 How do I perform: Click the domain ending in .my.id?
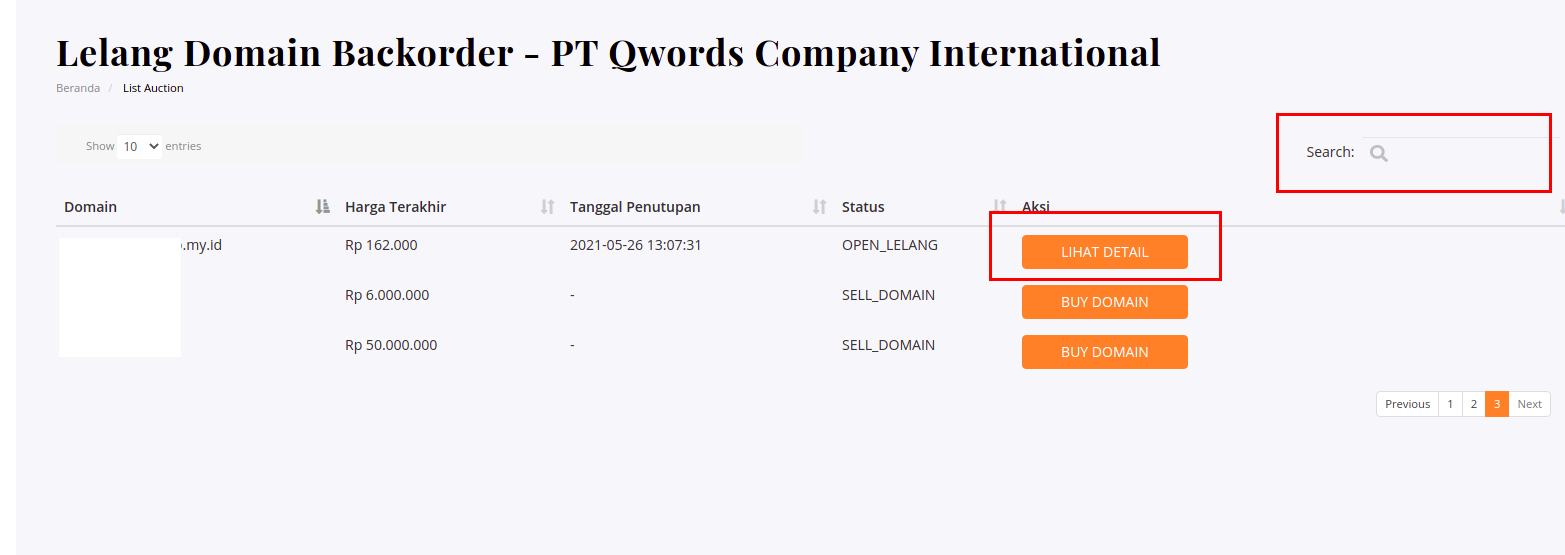200,245
